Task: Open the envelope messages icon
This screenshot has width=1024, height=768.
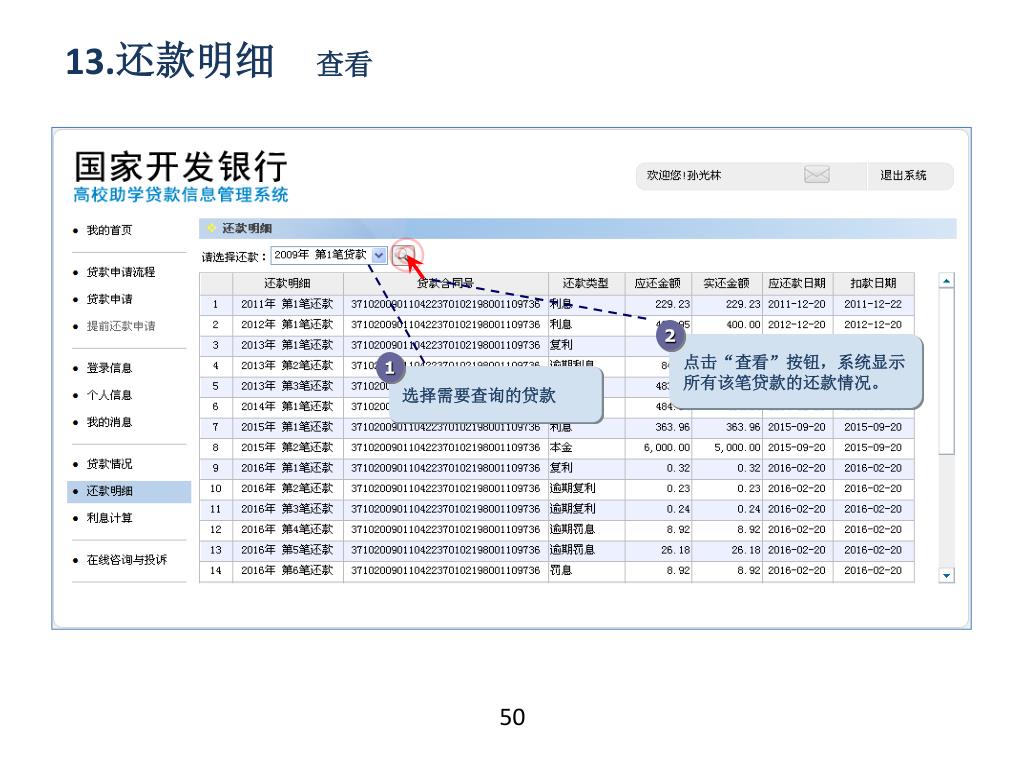Action: 816,175
